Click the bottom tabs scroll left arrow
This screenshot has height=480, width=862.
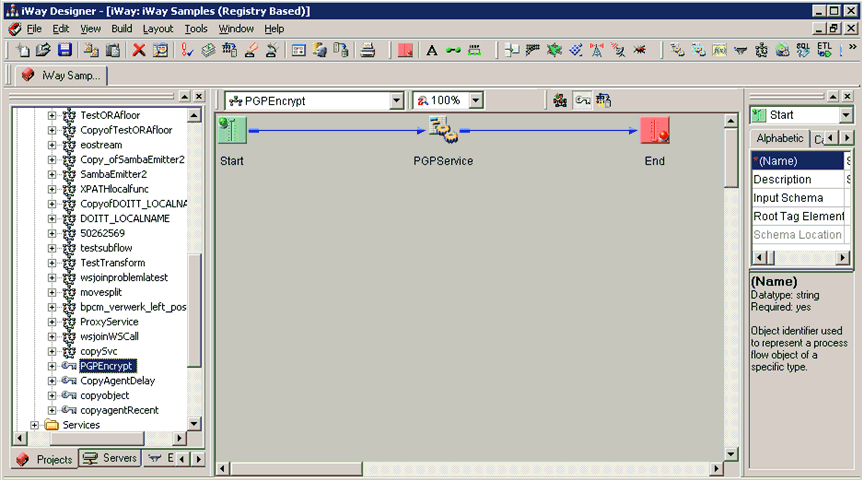coord(182,459)
